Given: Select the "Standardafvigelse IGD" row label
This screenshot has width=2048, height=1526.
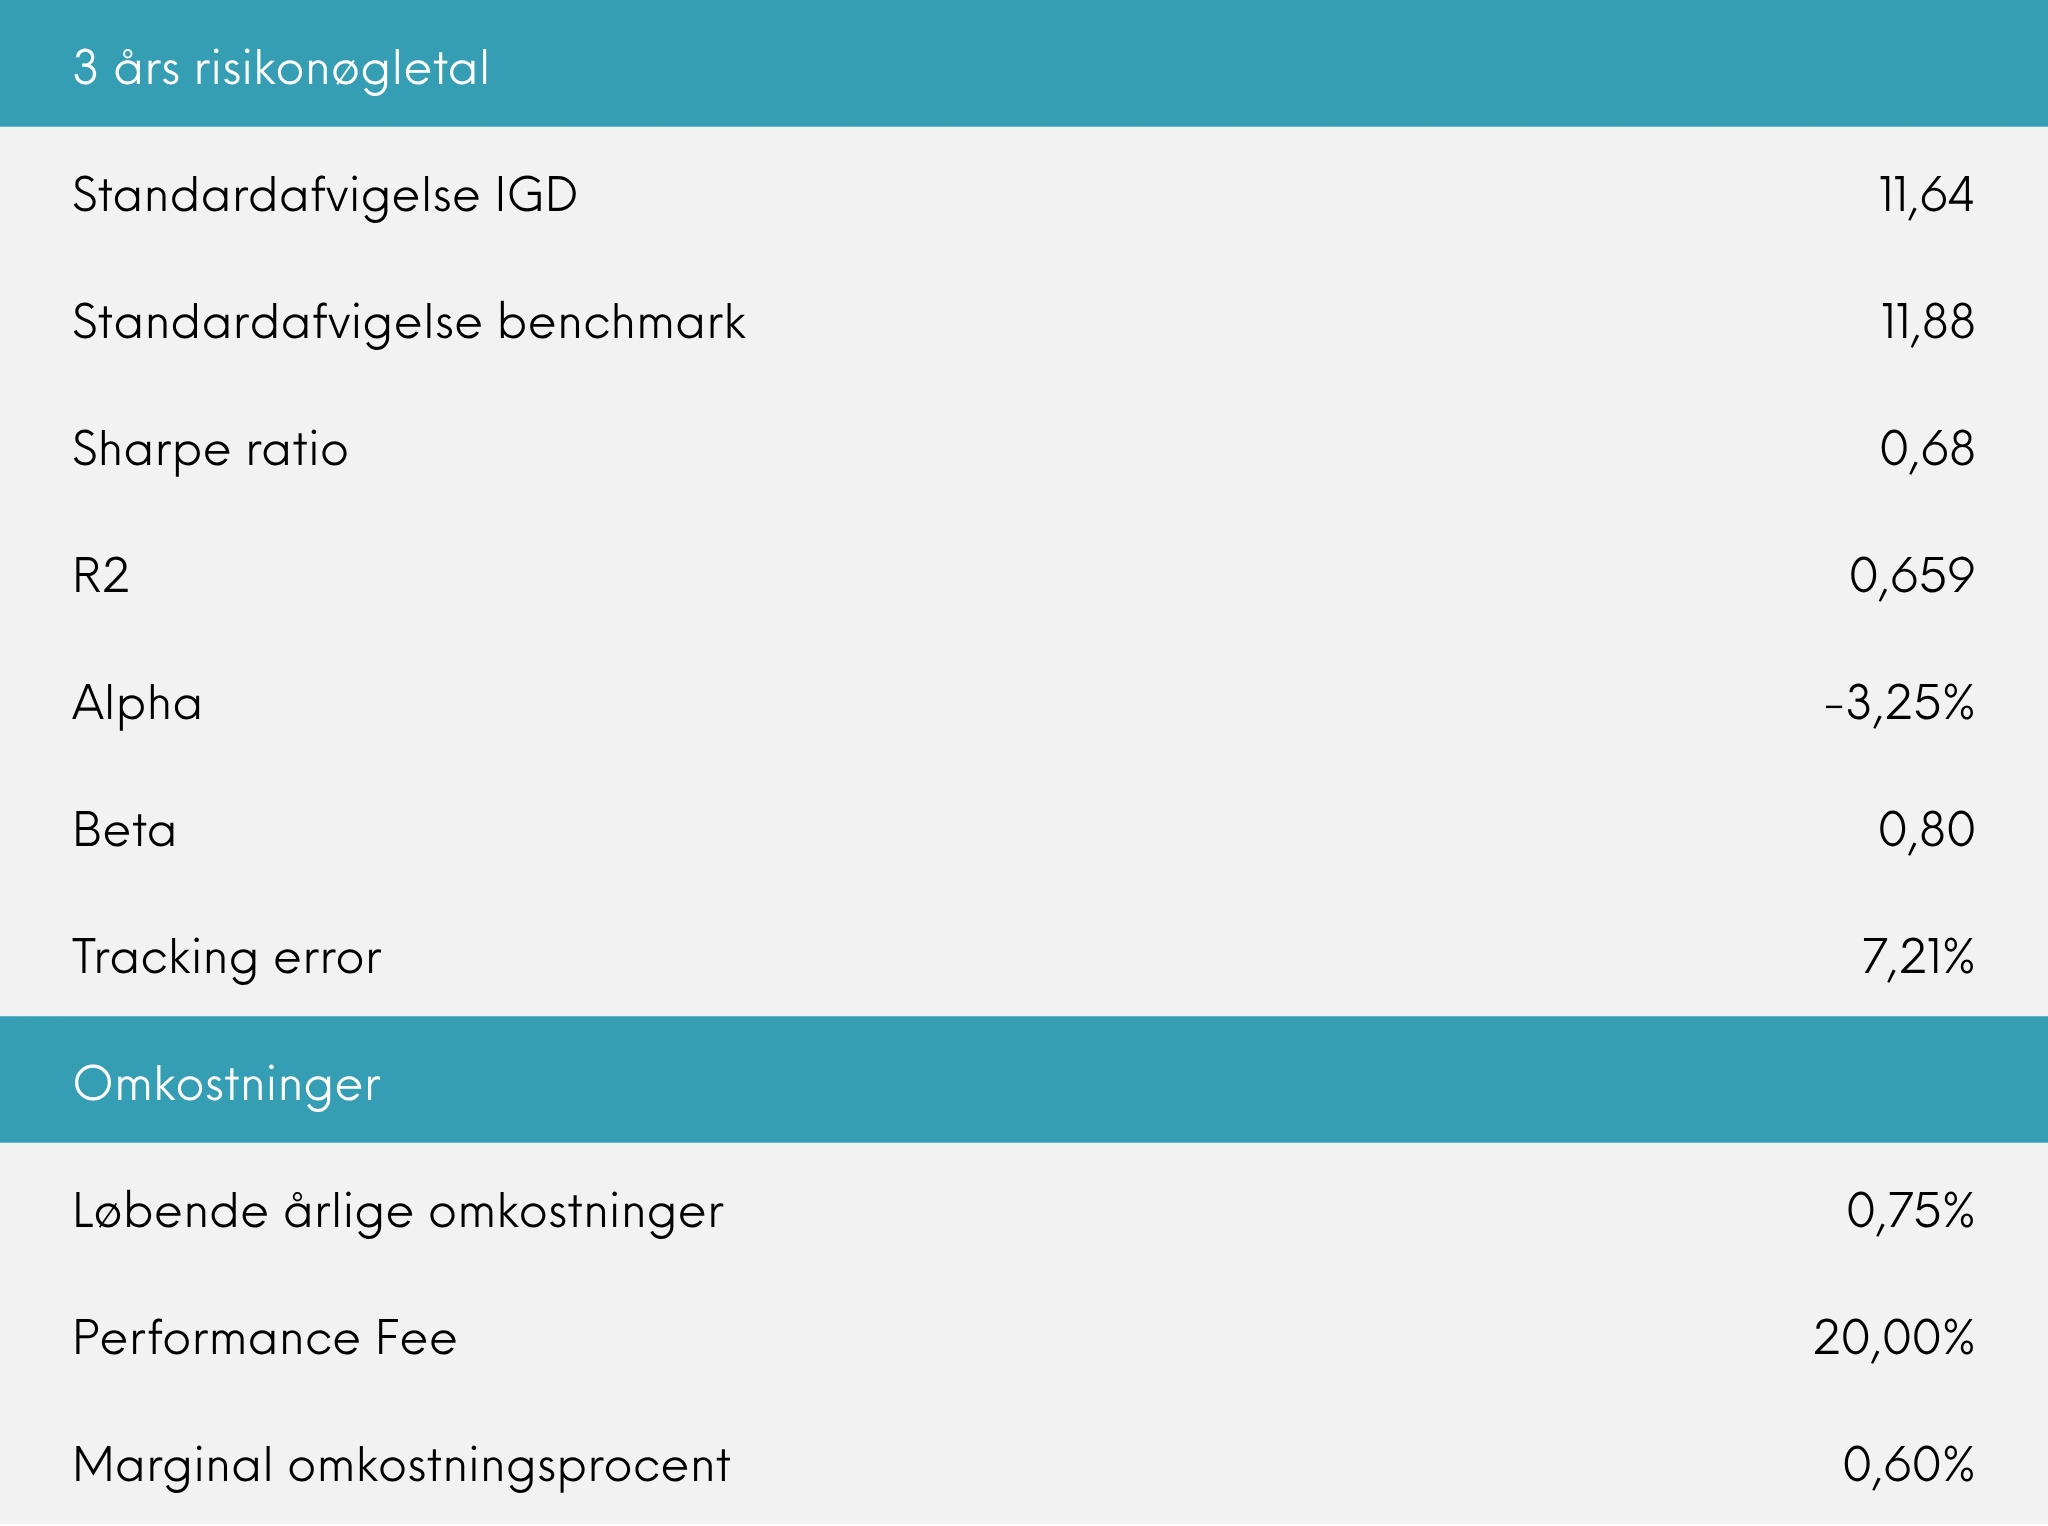Looking at the screenshot, I should click(x=325, y=194).
